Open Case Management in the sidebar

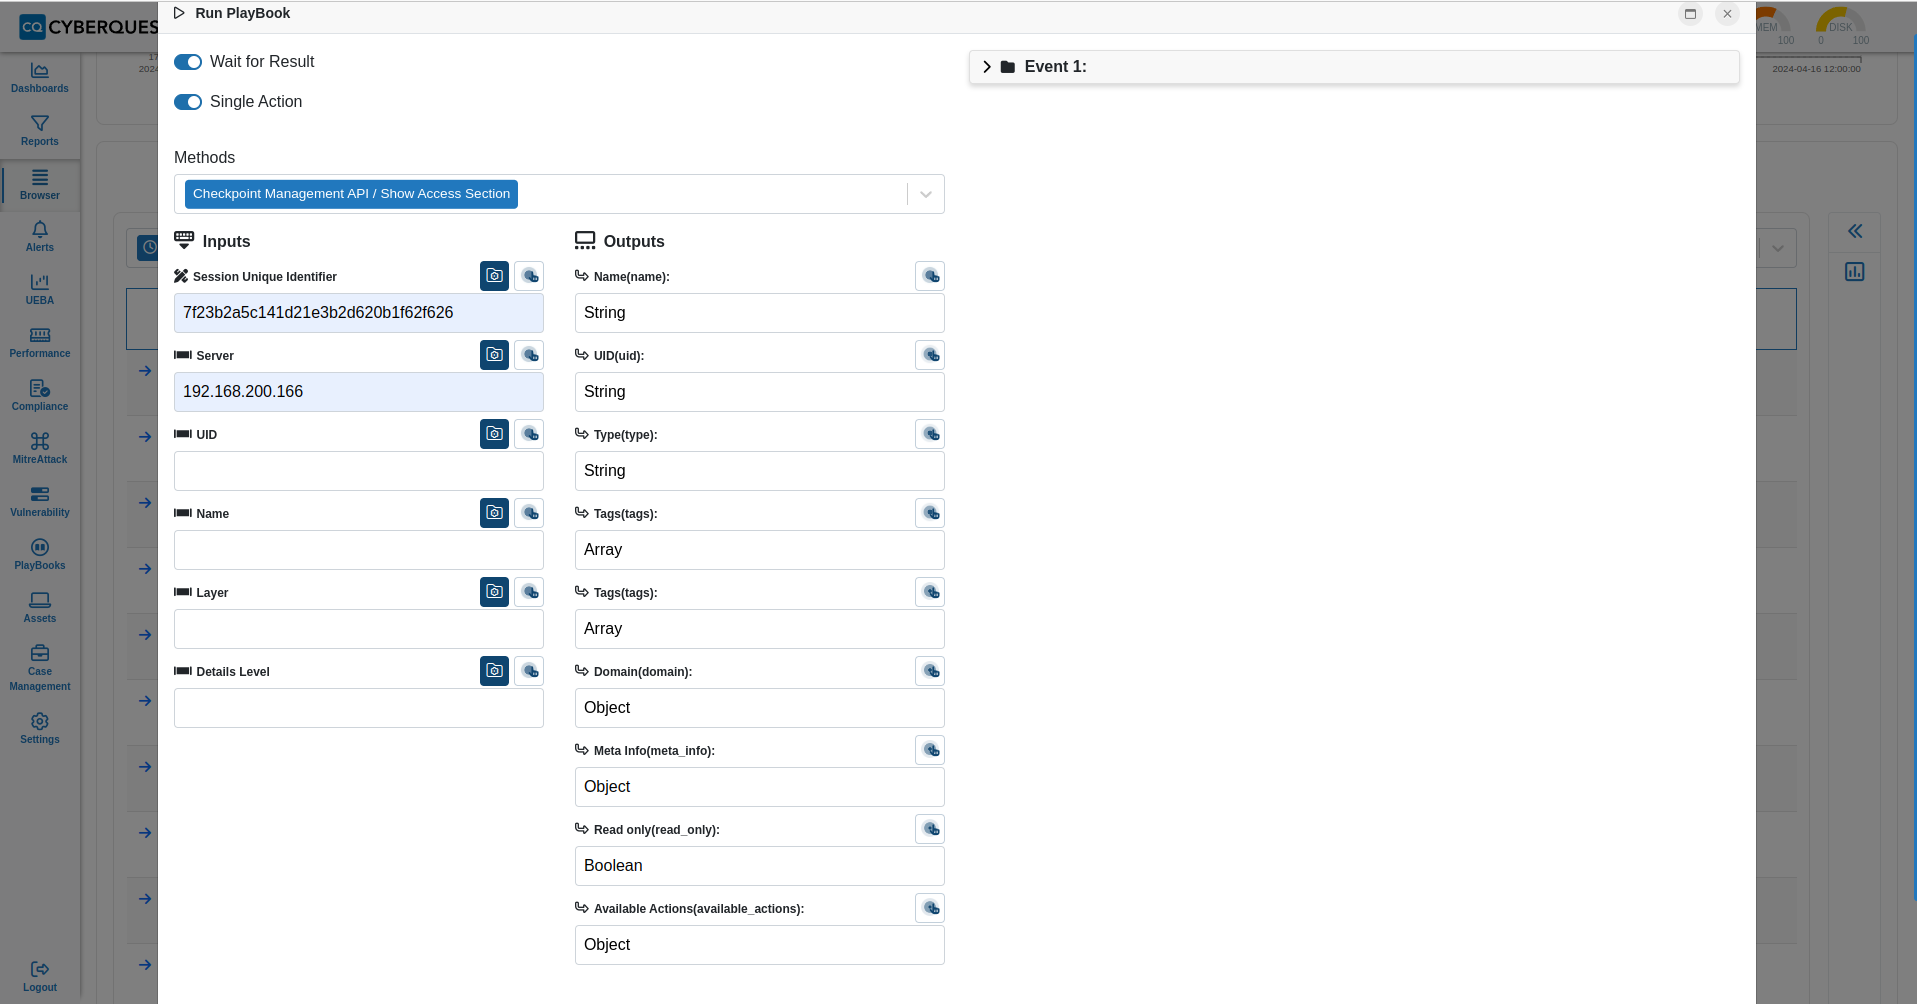(x=40, y=668)
